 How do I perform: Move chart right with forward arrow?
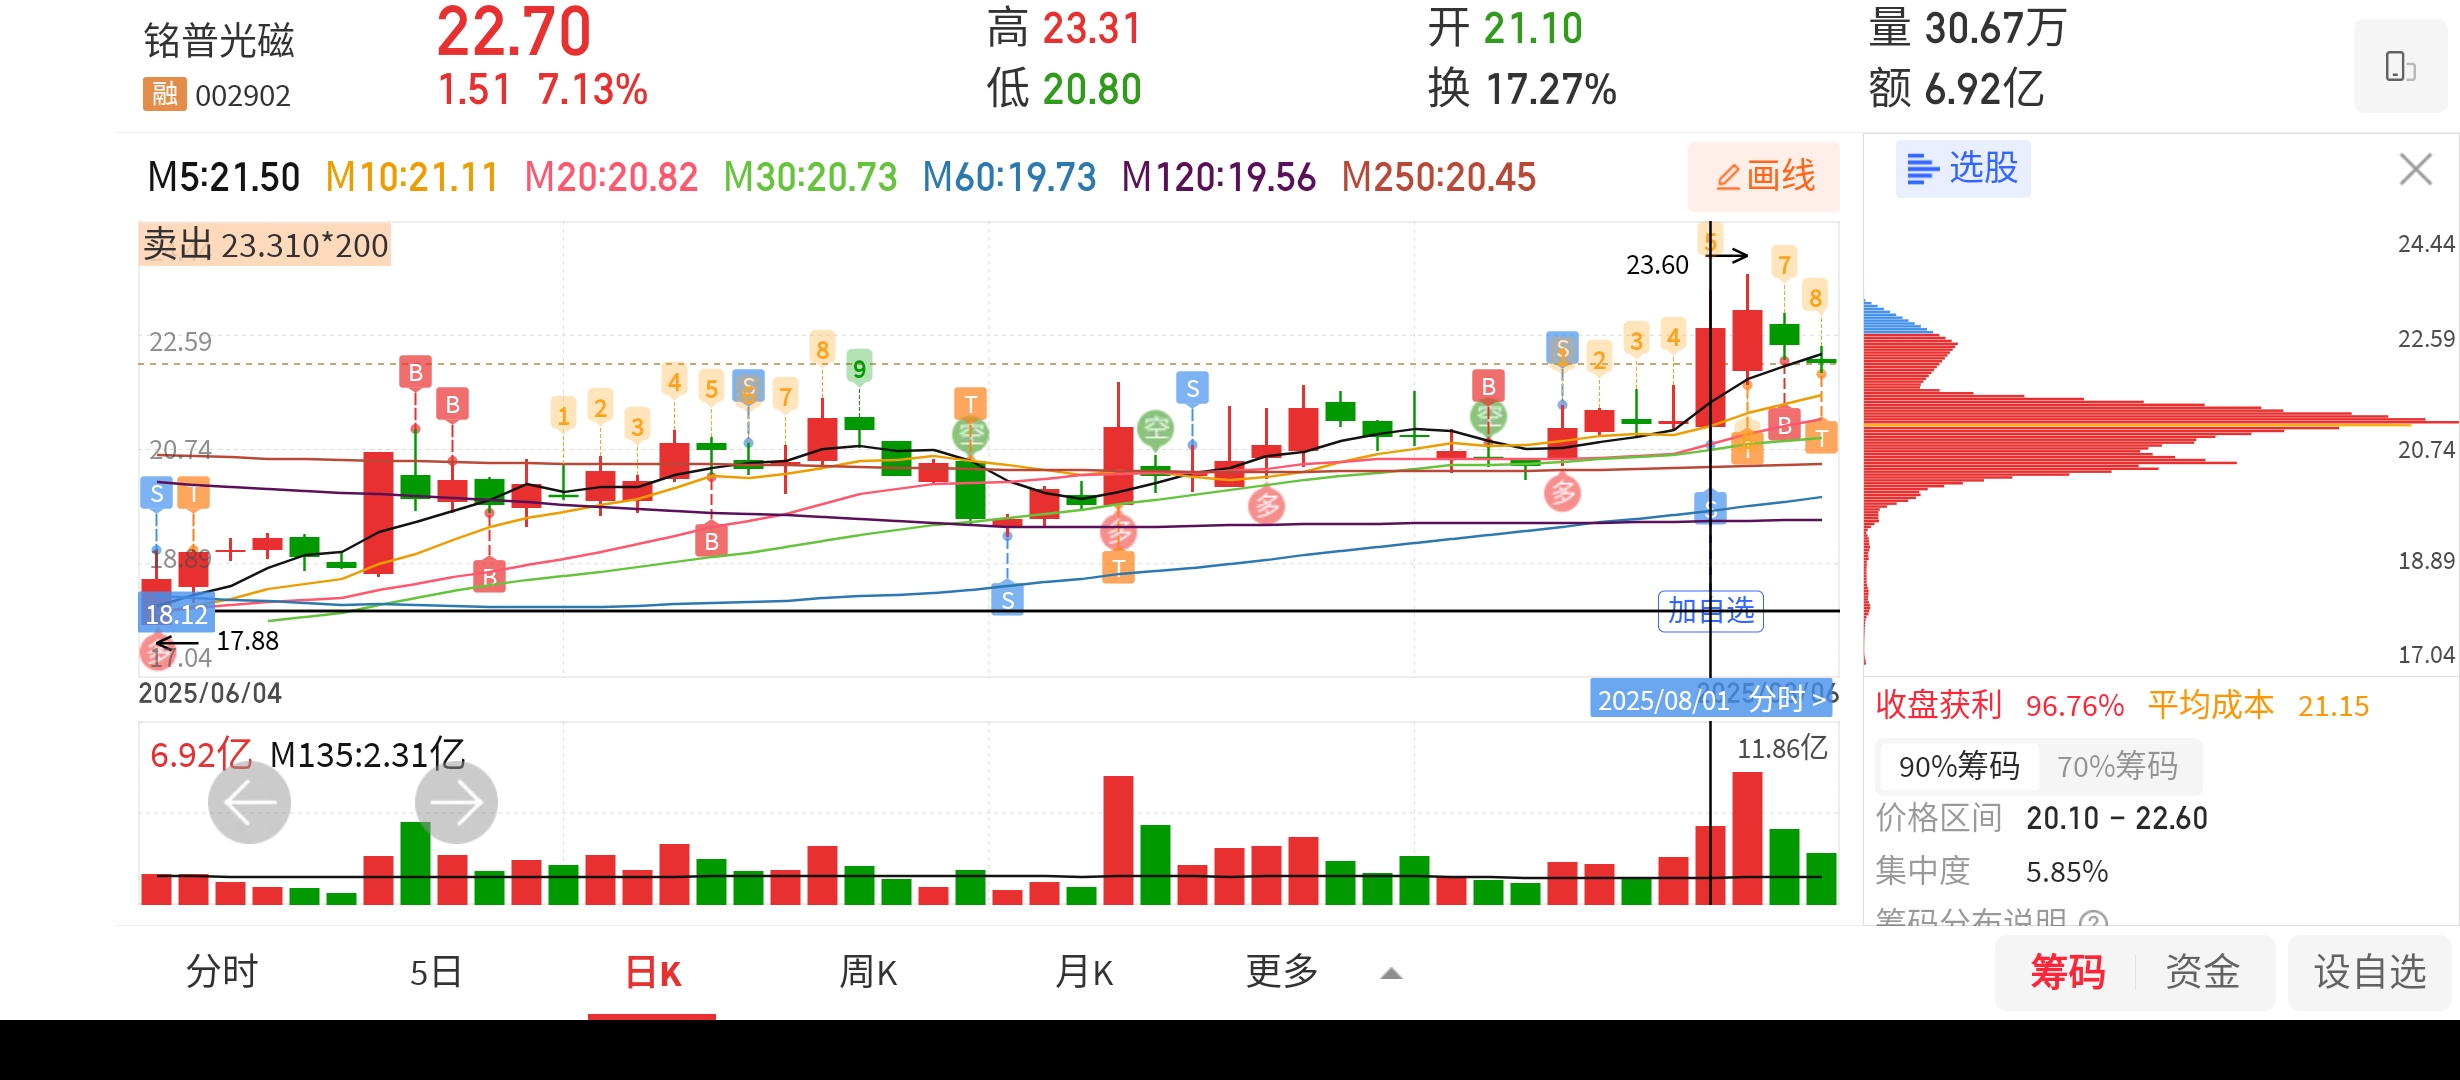click(x=456, y=802)
